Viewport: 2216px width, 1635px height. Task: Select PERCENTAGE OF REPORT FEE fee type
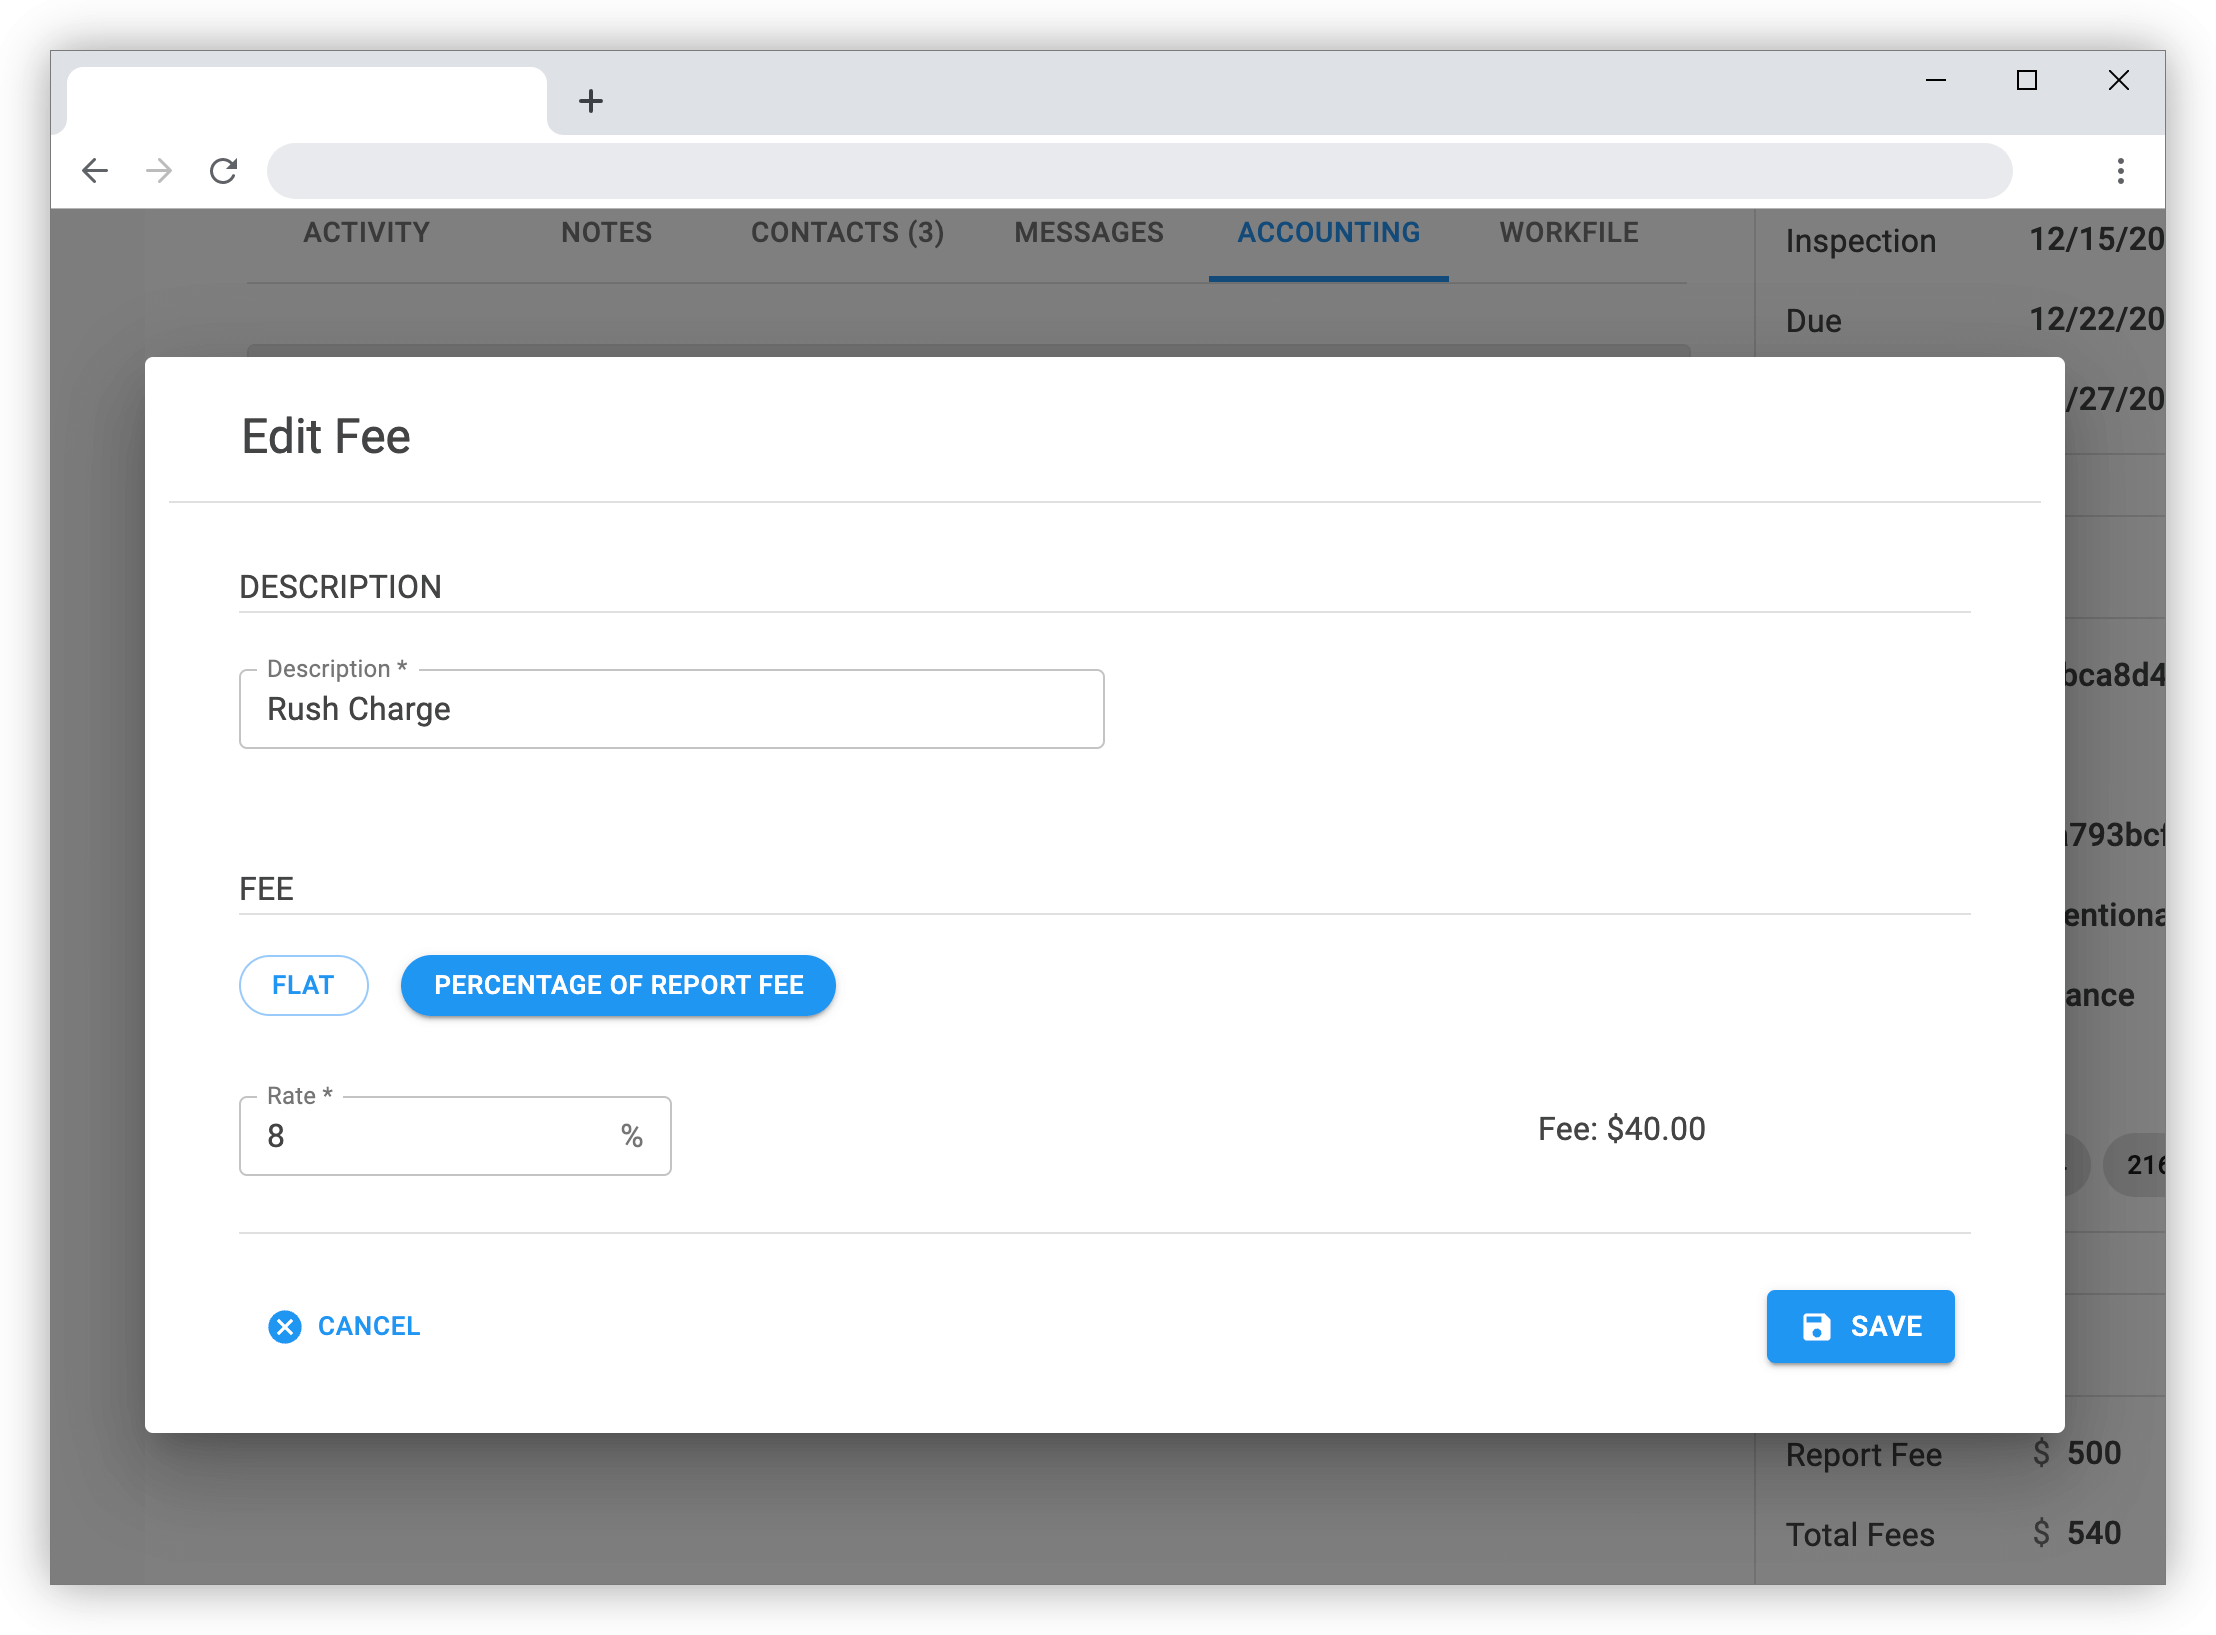618,985
